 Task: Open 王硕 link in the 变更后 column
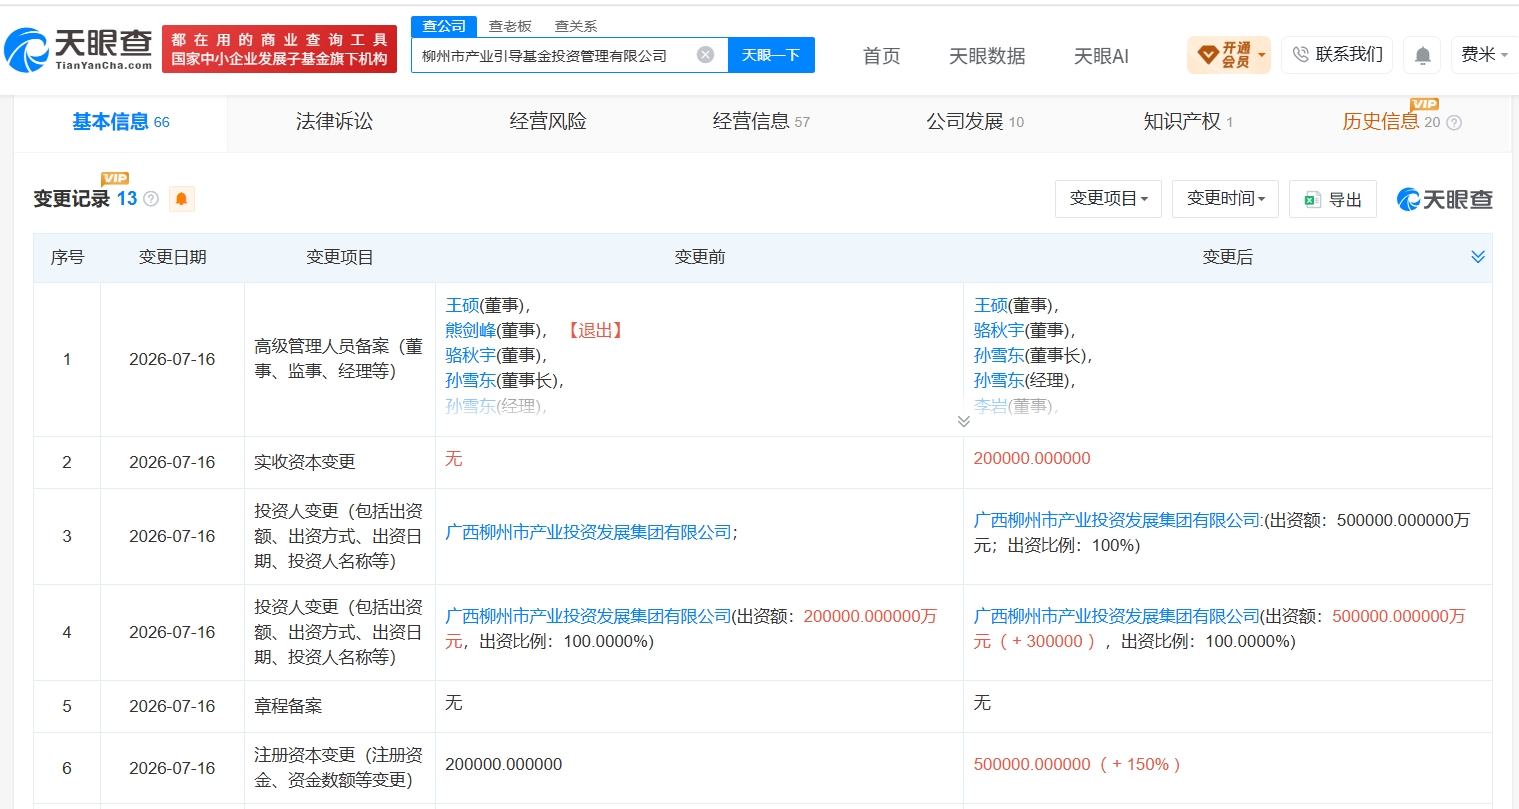click(991, 305)
